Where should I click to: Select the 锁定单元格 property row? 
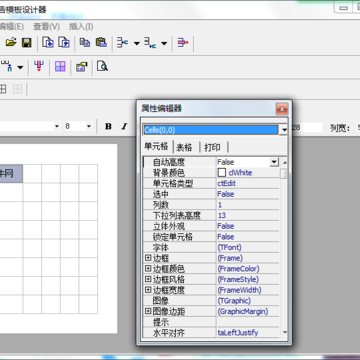211,237
